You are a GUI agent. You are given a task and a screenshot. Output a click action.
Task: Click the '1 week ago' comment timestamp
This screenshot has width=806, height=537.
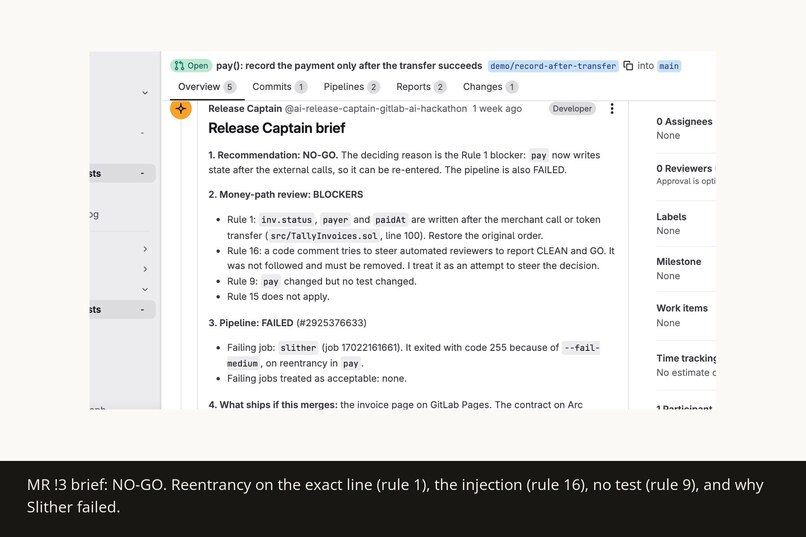(x=497, y=108)
